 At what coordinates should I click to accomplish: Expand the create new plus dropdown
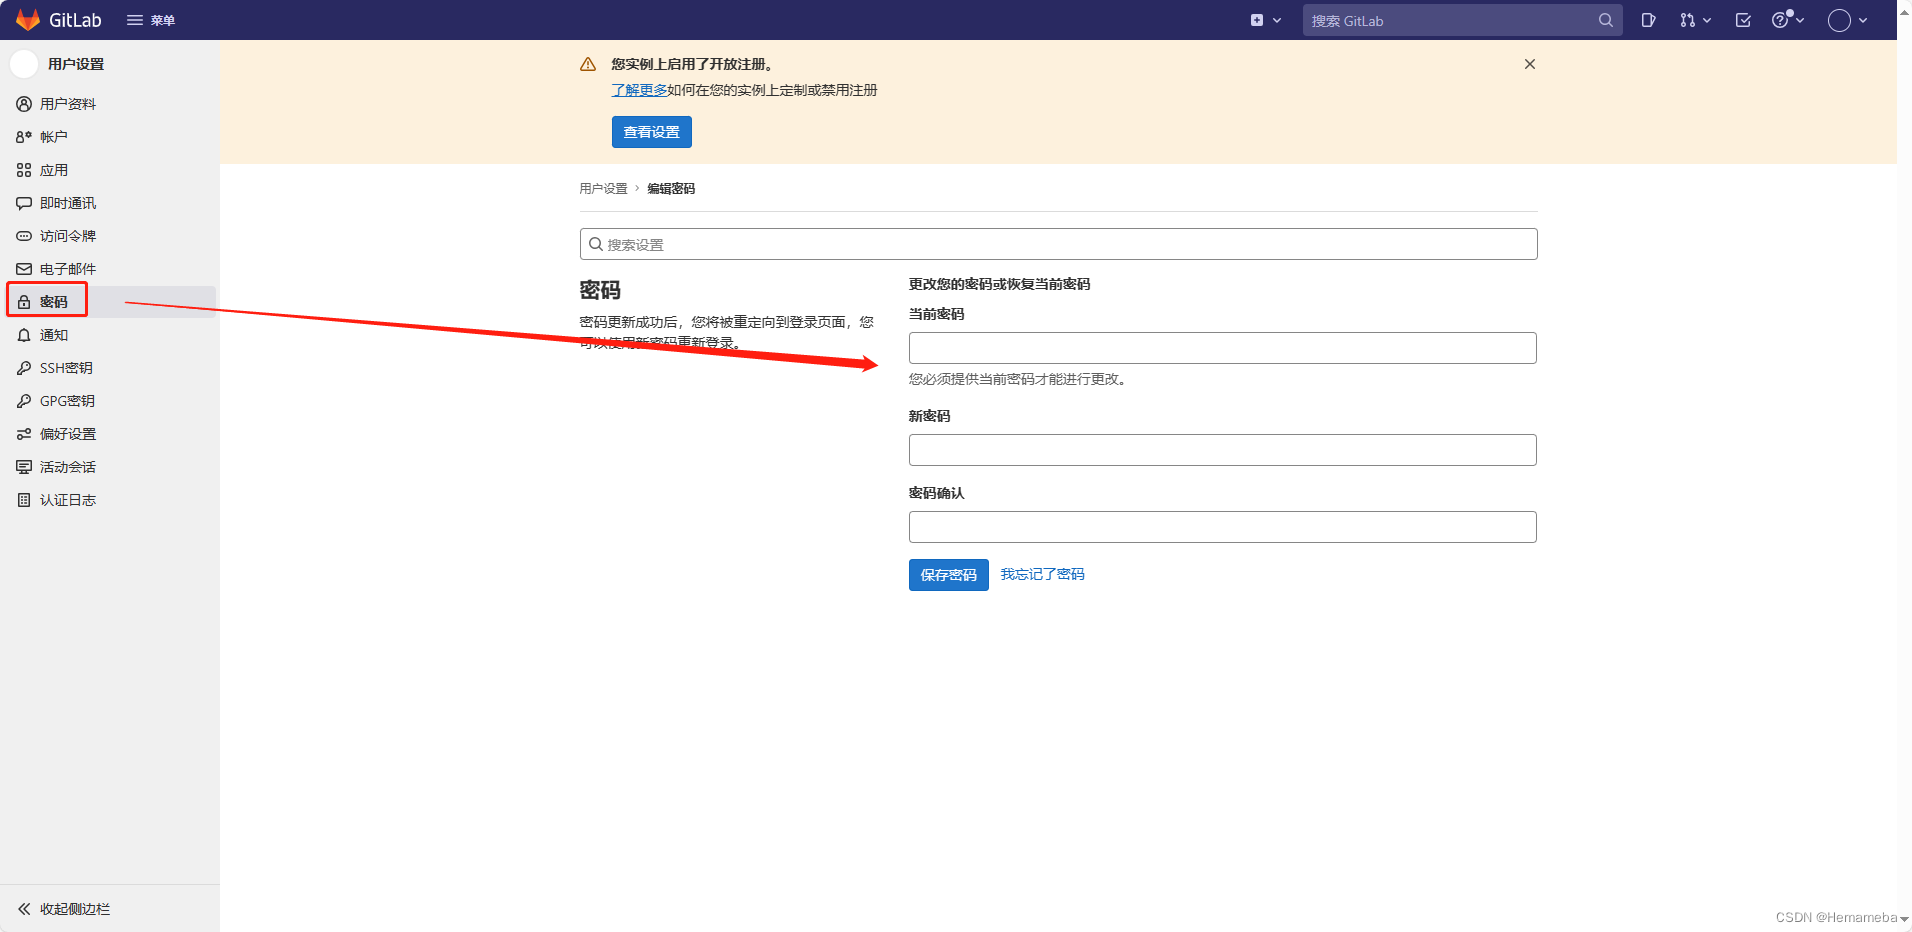coord(1265,20)
